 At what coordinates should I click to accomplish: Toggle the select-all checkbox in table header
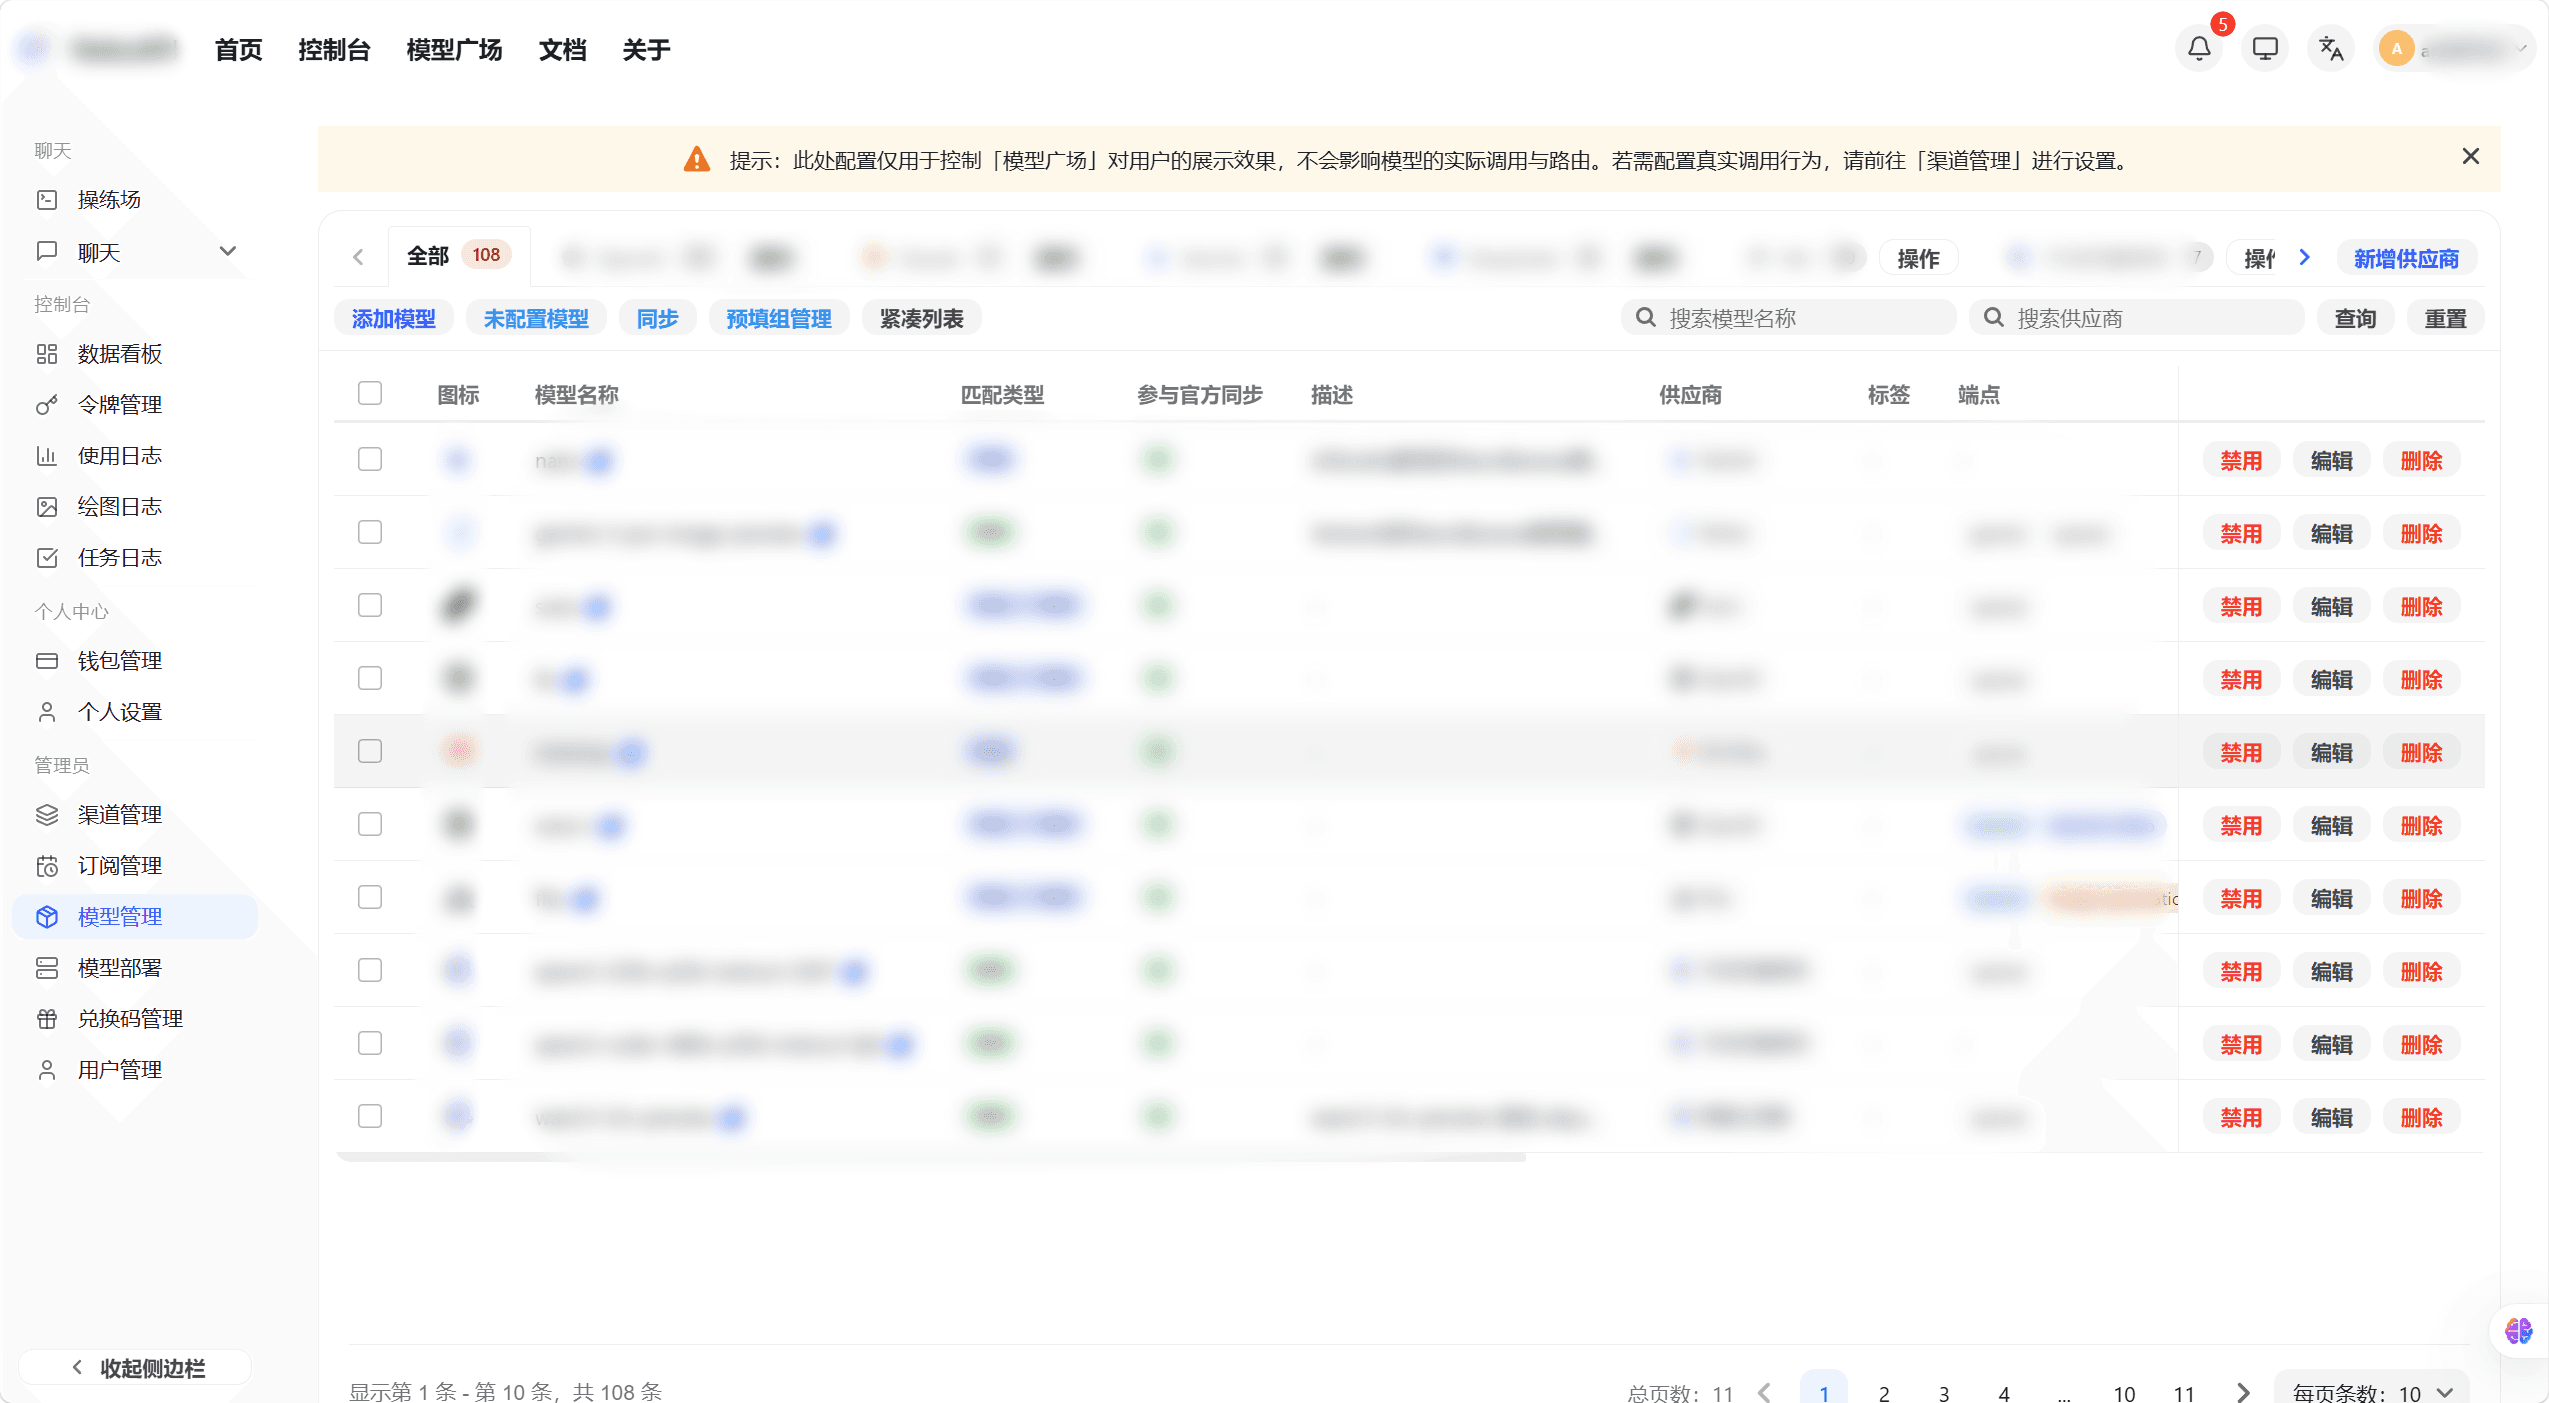(369, 393)
